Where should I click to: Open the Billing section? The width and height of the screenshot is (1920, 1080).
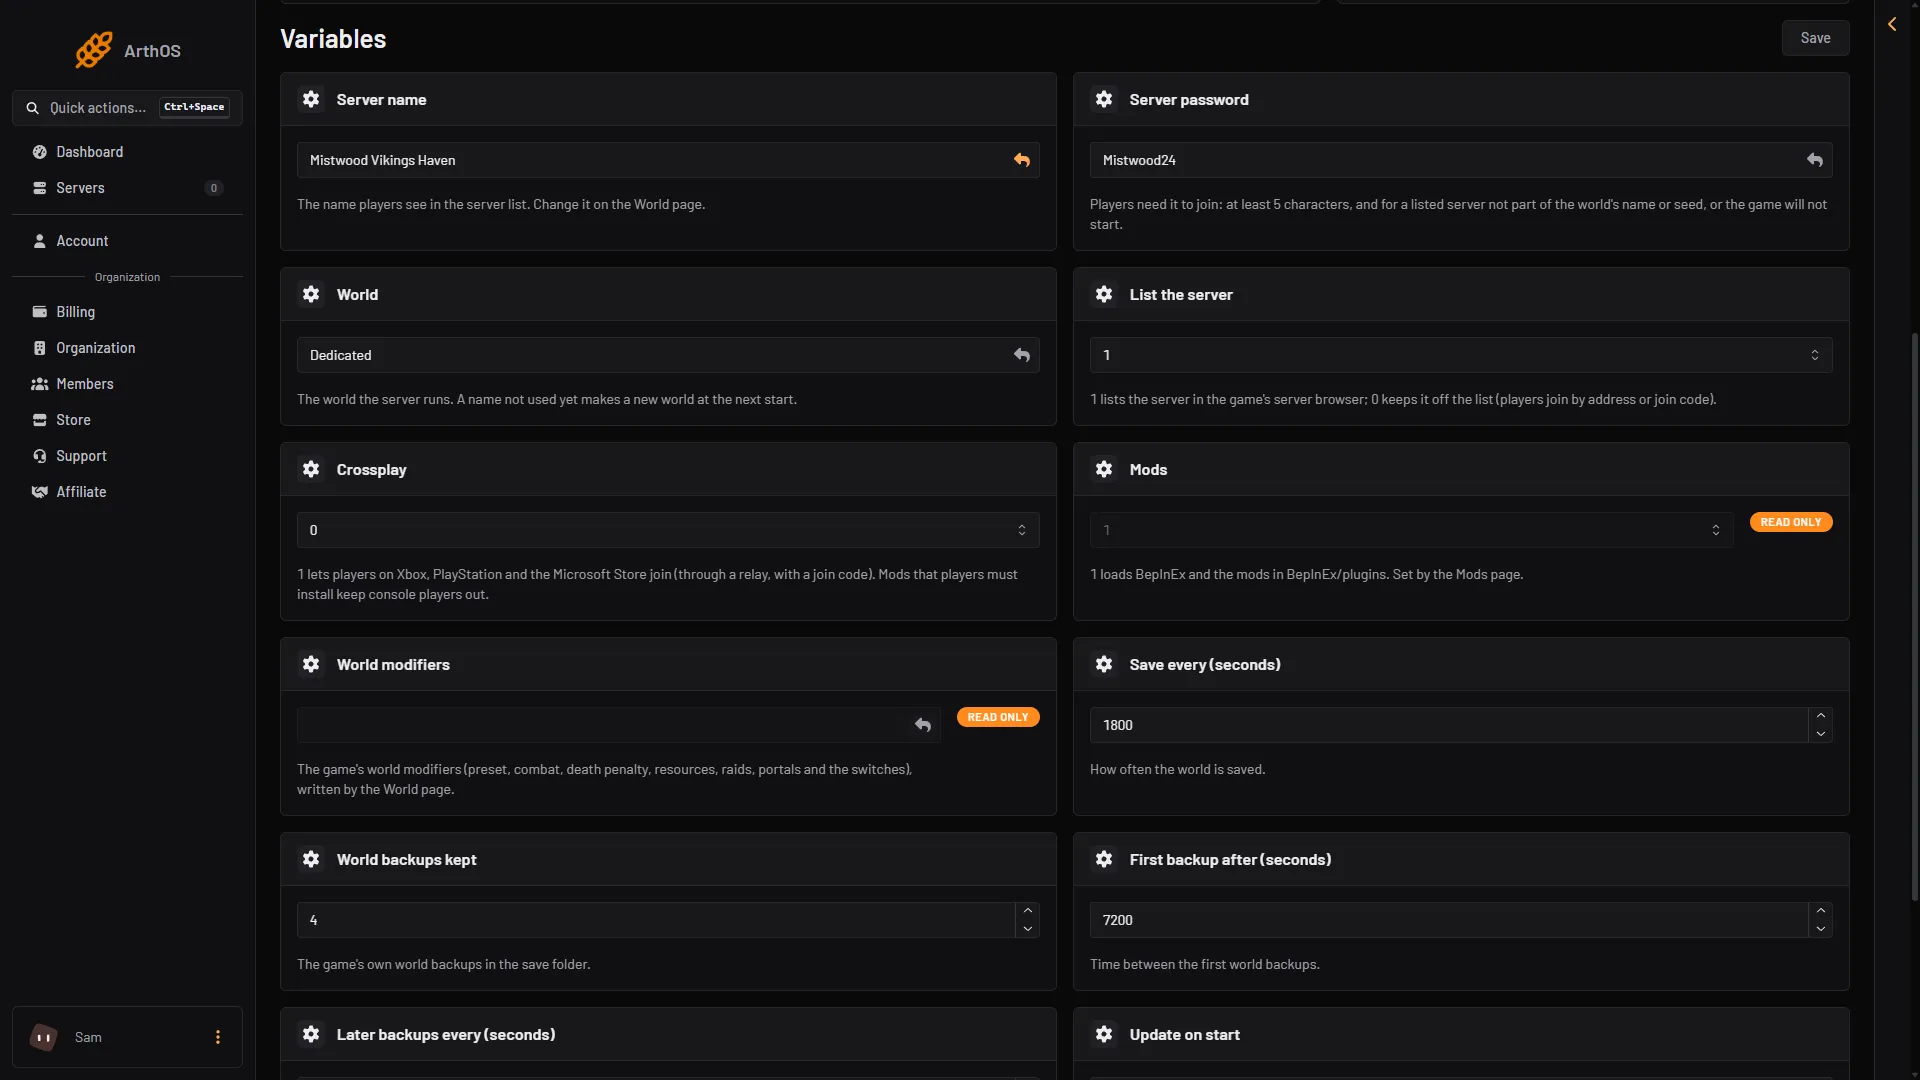coord(127,312)
